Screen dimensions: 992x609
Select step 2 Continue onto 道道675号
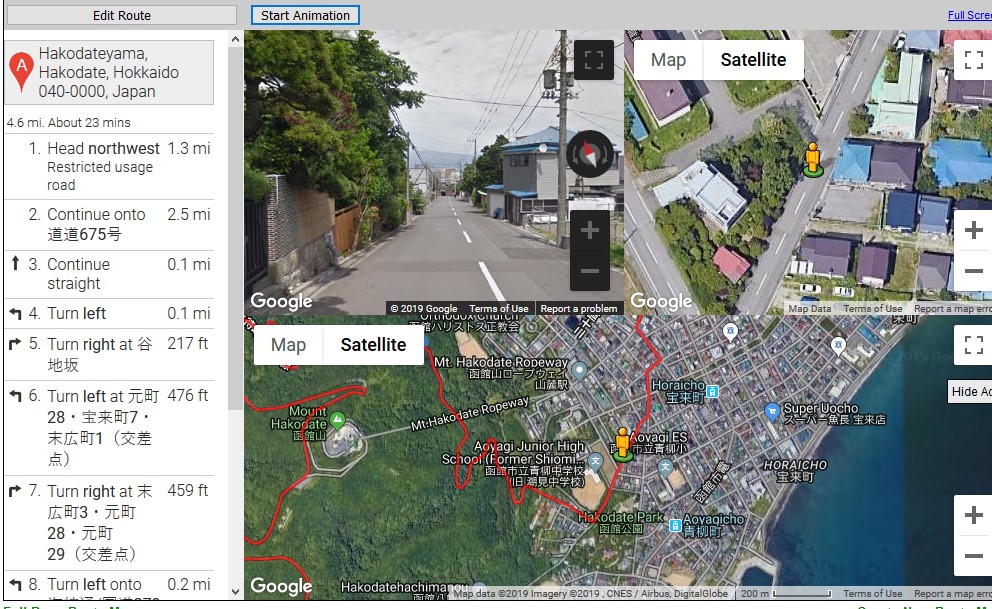coord(109,225)
